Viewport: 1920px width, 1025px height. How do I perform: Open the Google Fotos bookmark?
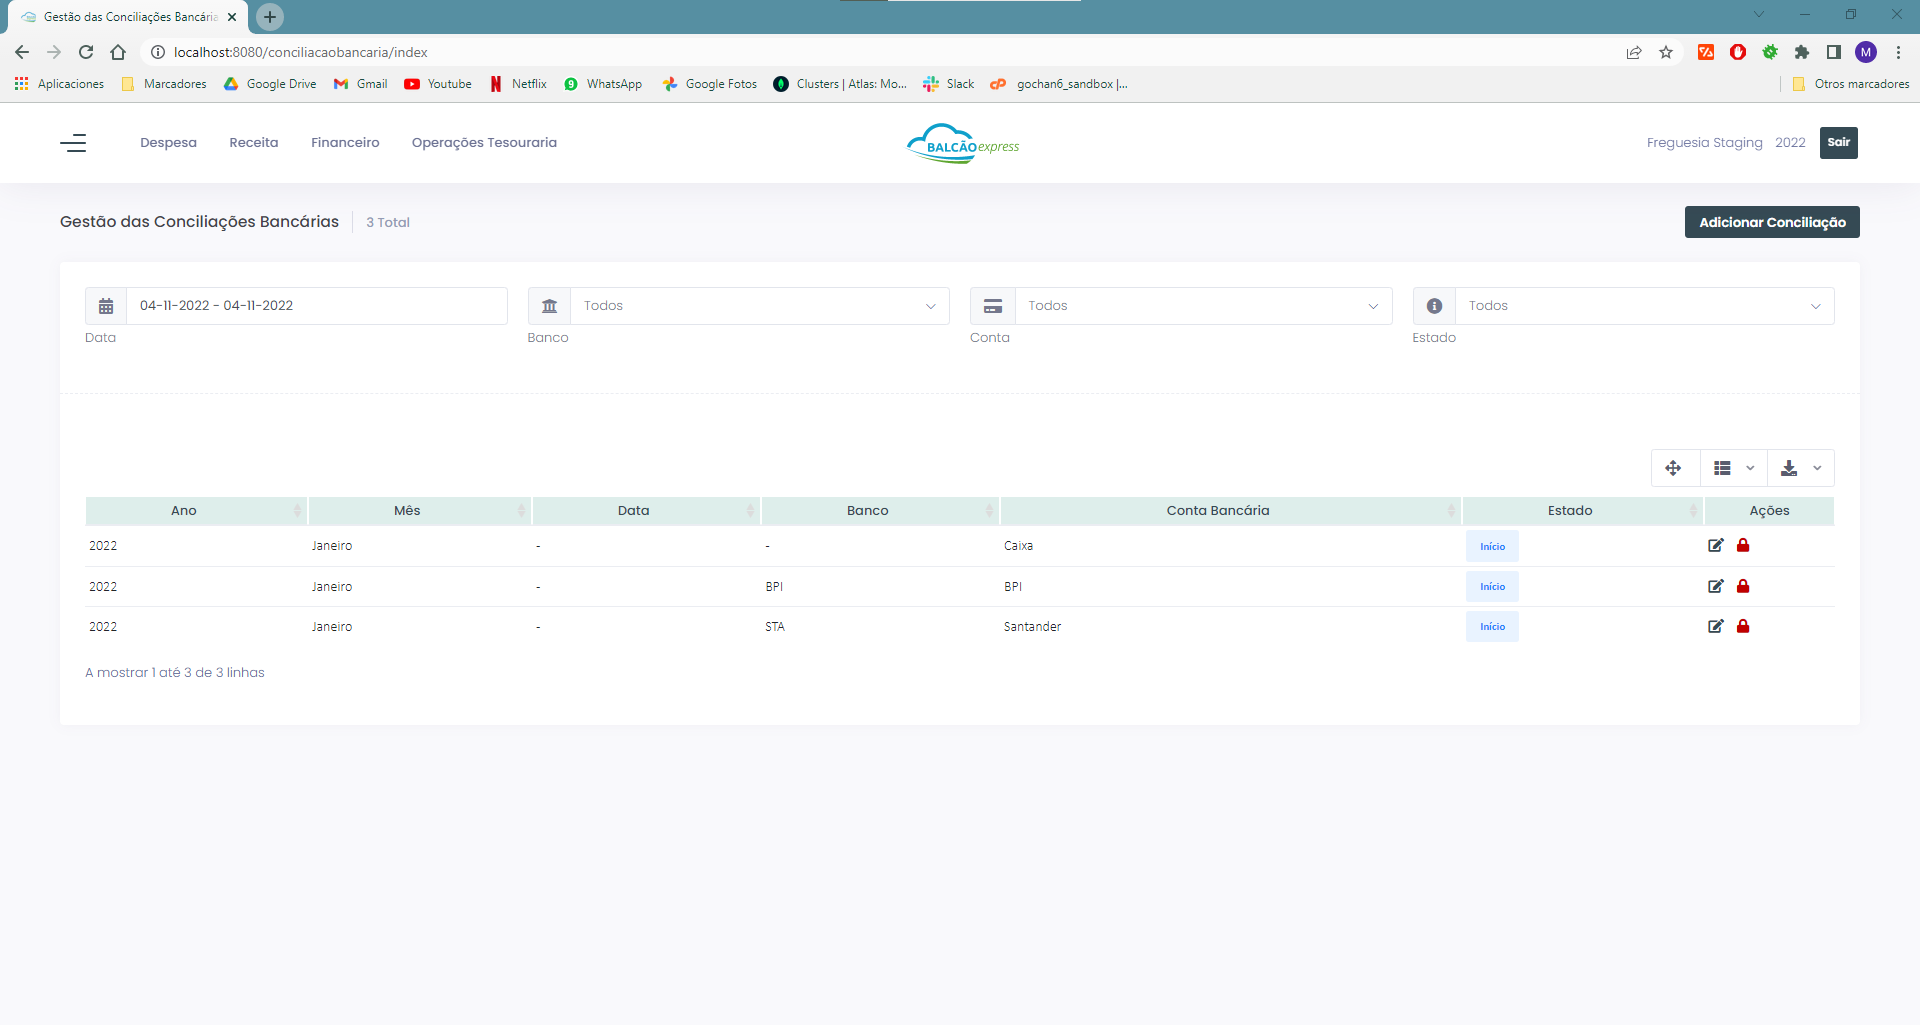pyautogui.click(x=710, y=84)
